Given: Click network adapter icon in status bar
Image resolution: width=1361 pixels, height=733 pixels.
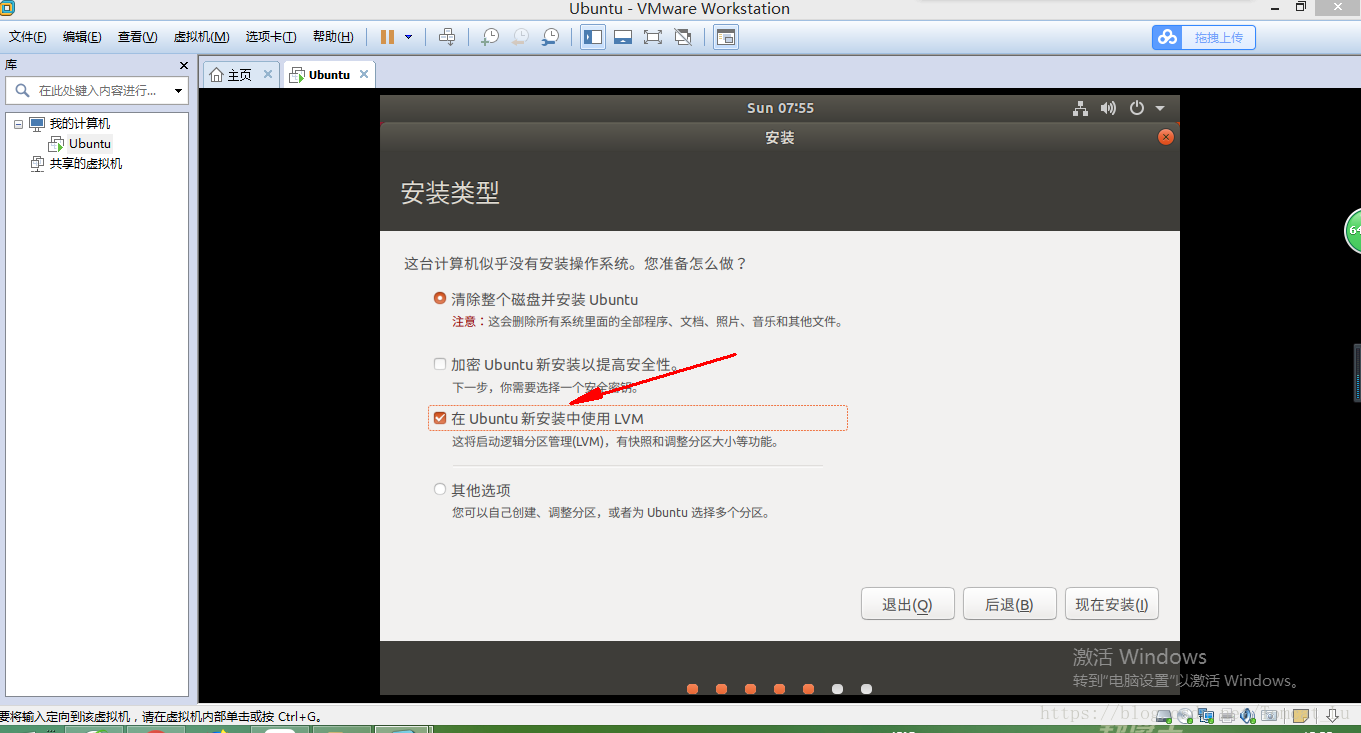Looking at the screenshot, I should tap(1206, 716).
